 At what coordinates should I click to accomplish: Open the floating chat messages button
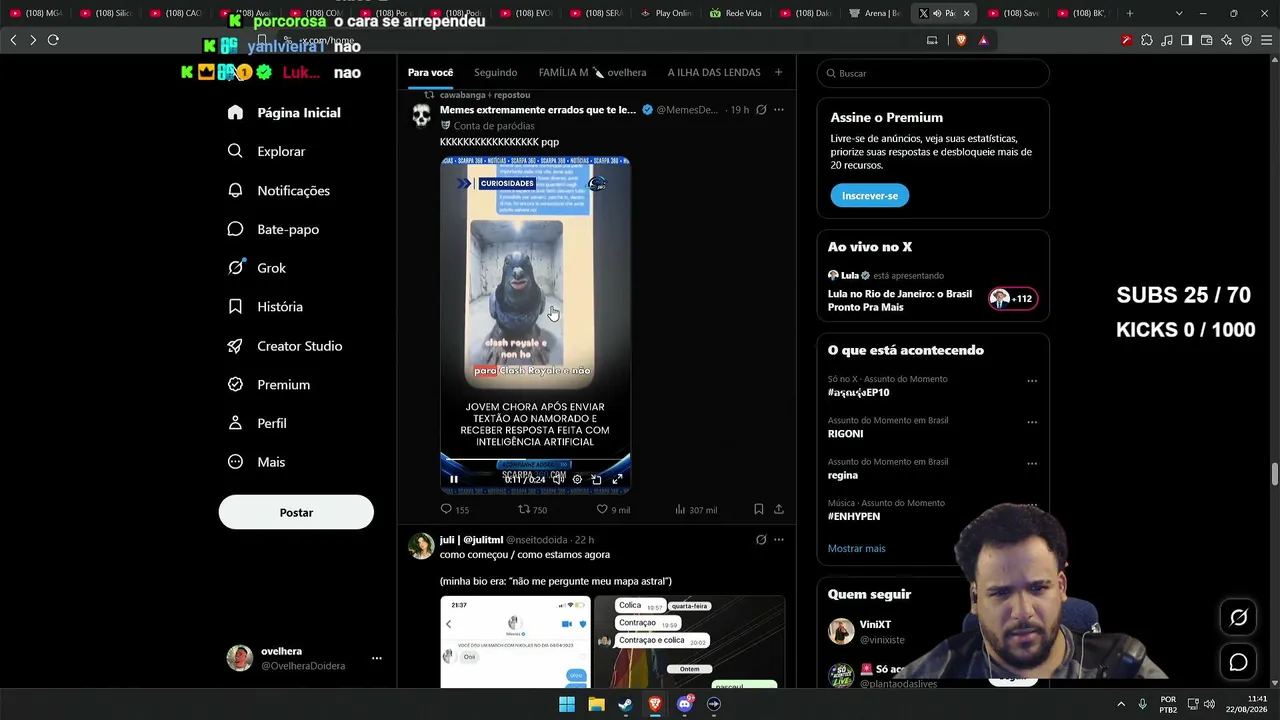pyautogui.click(x=1238, y=662)
